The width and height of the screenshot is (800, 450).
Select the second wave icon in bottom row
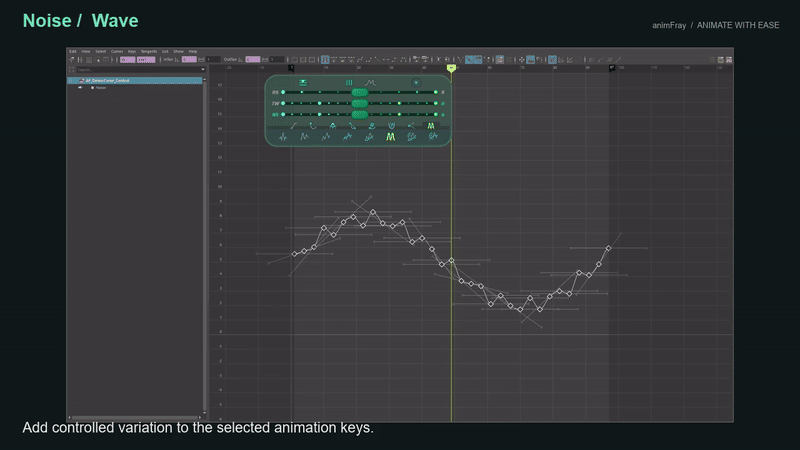pos(305,137)
